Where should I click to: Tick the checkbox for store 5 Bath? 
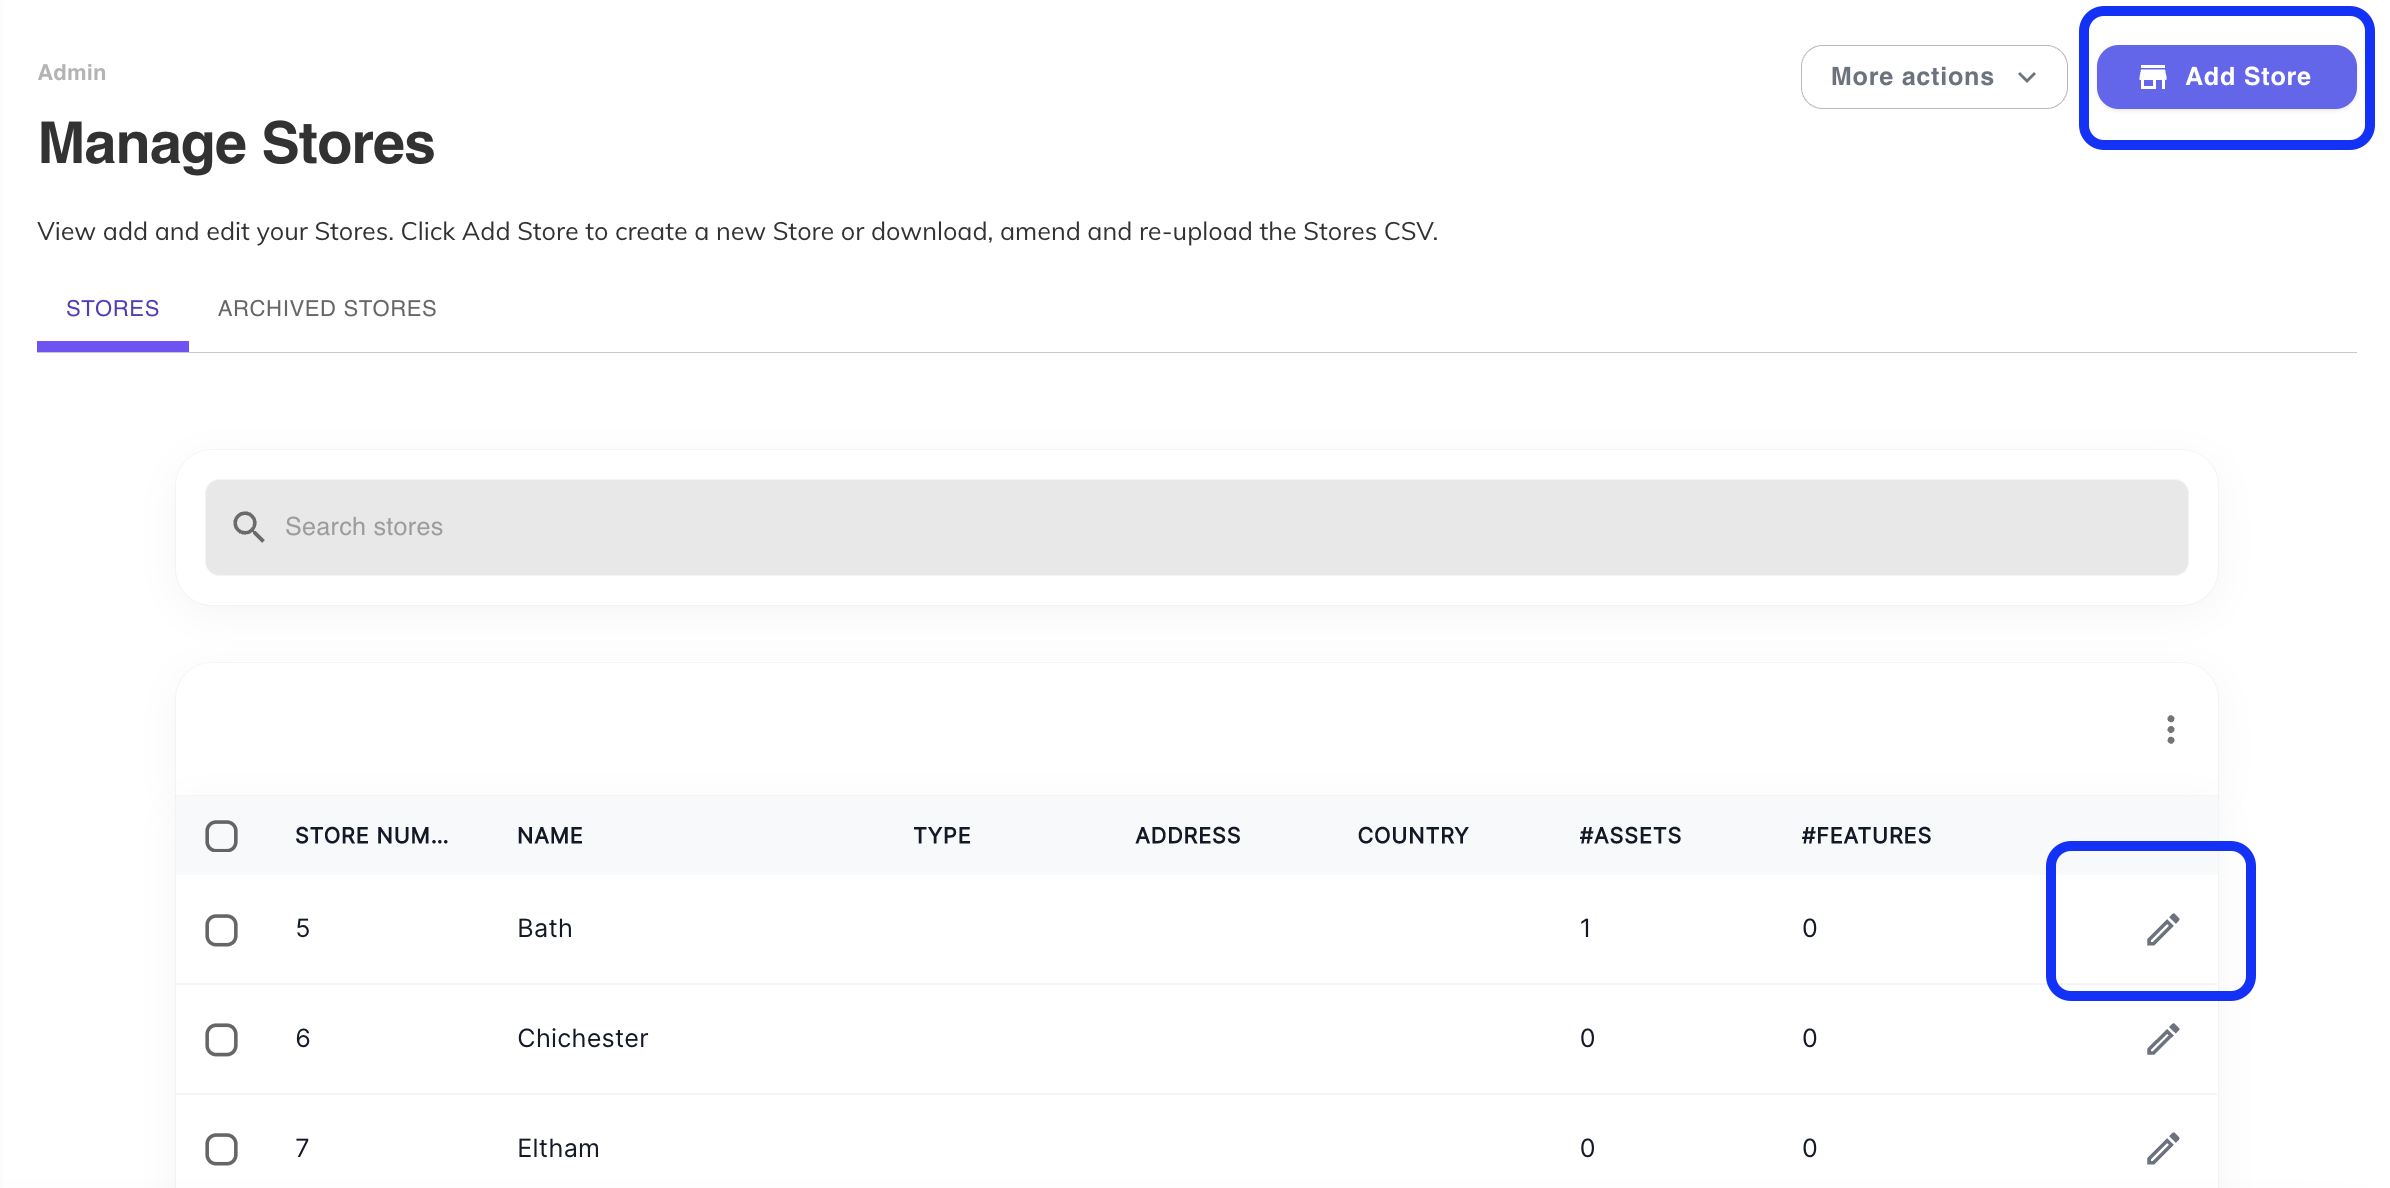[221, 929]
